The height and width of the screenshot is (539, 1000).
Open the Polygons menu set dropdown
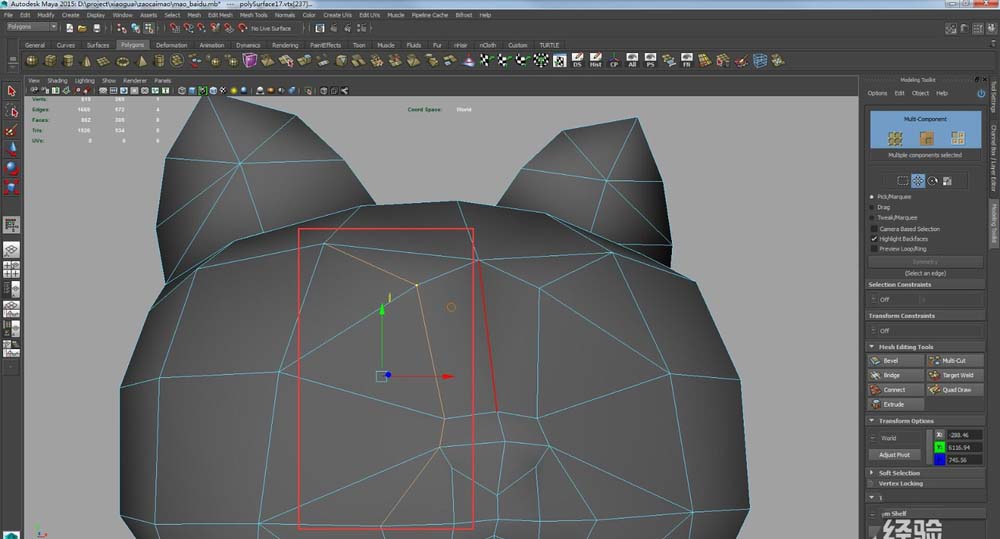point(32,27)
